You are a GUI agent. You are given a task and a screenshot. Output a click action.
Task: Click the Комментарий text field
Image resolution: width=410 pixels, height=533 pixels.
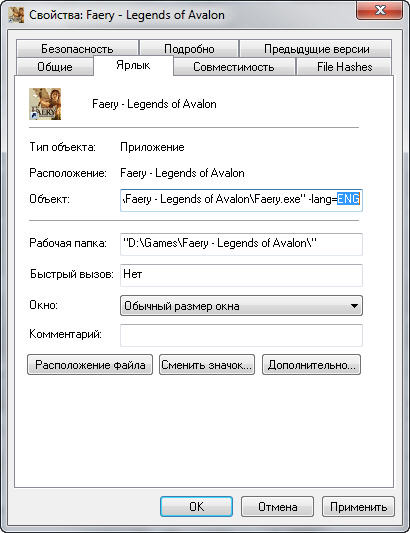241,335
